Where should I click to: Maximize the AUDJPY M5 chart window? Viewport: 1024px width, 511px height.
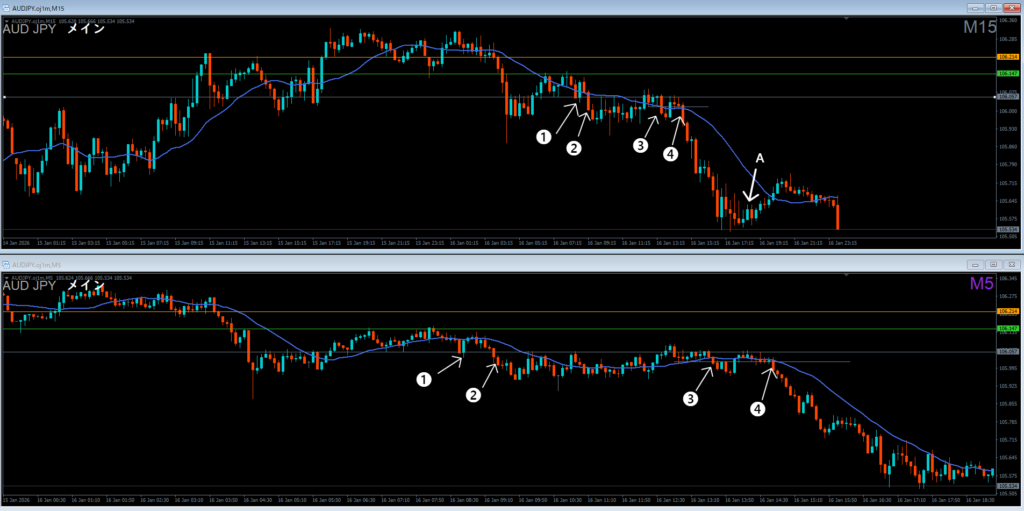(x=993, y=265)
